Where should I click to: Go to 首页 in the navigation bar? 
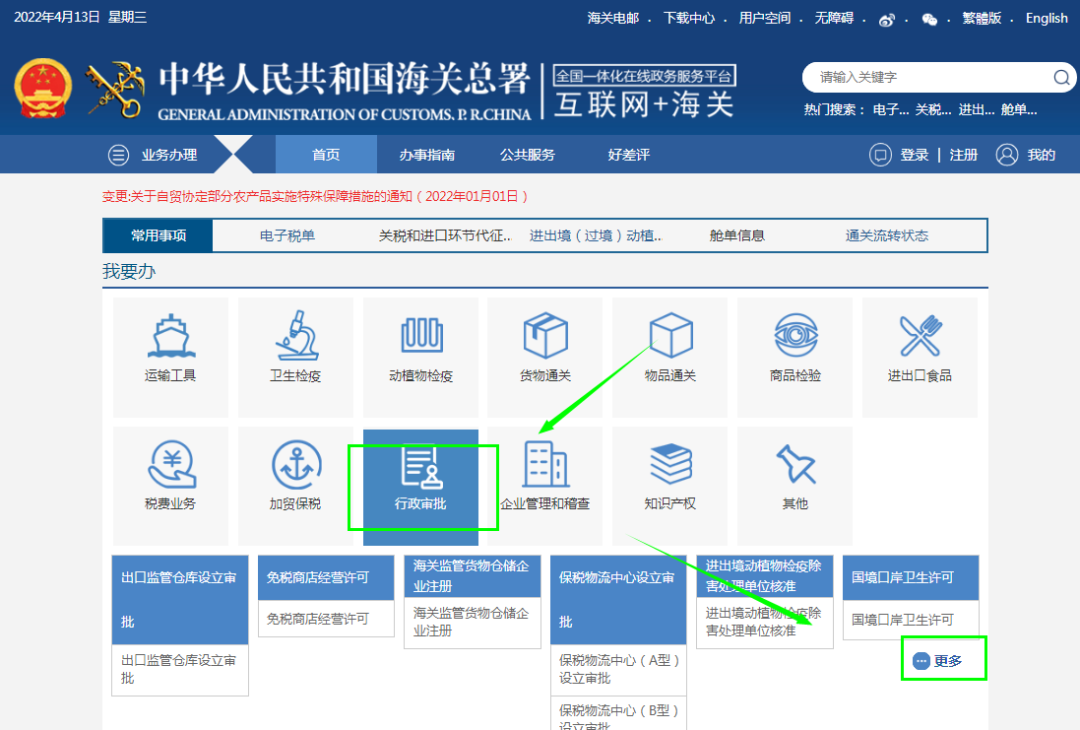coord(326,154)
